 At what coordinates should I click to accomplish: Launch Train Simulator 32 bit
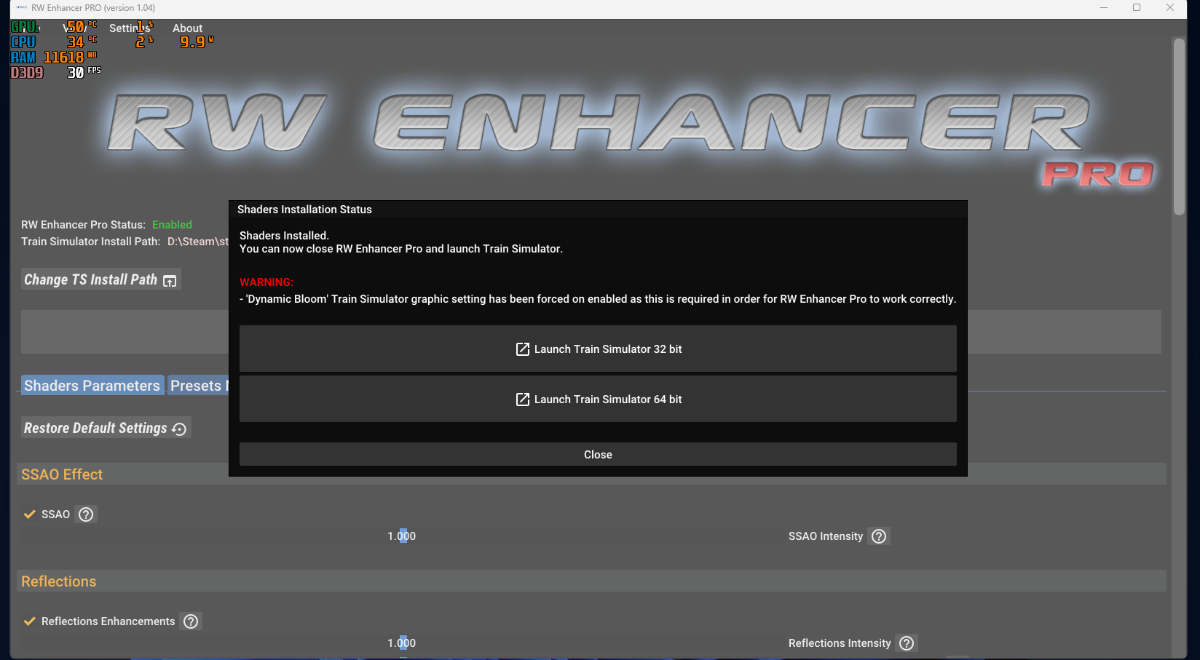[598, 349]
